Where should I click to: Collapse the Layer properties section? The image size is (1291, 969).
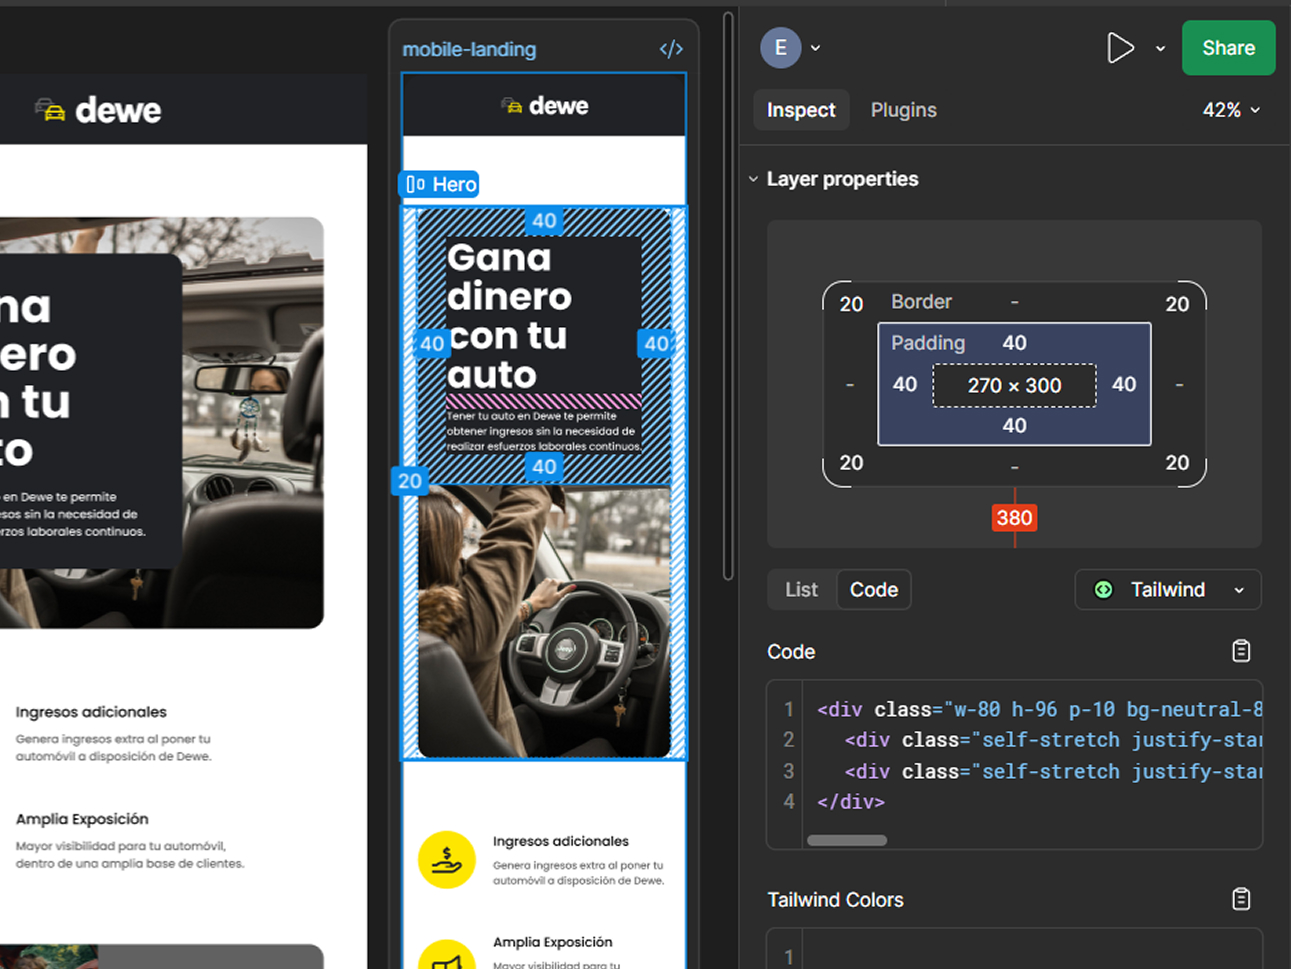click(x=753, y=179)
